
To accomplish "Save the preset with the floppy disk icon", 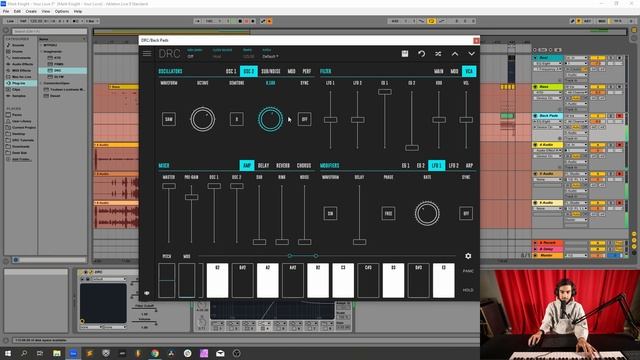I will pyautogui.click(x=405, y=53).
